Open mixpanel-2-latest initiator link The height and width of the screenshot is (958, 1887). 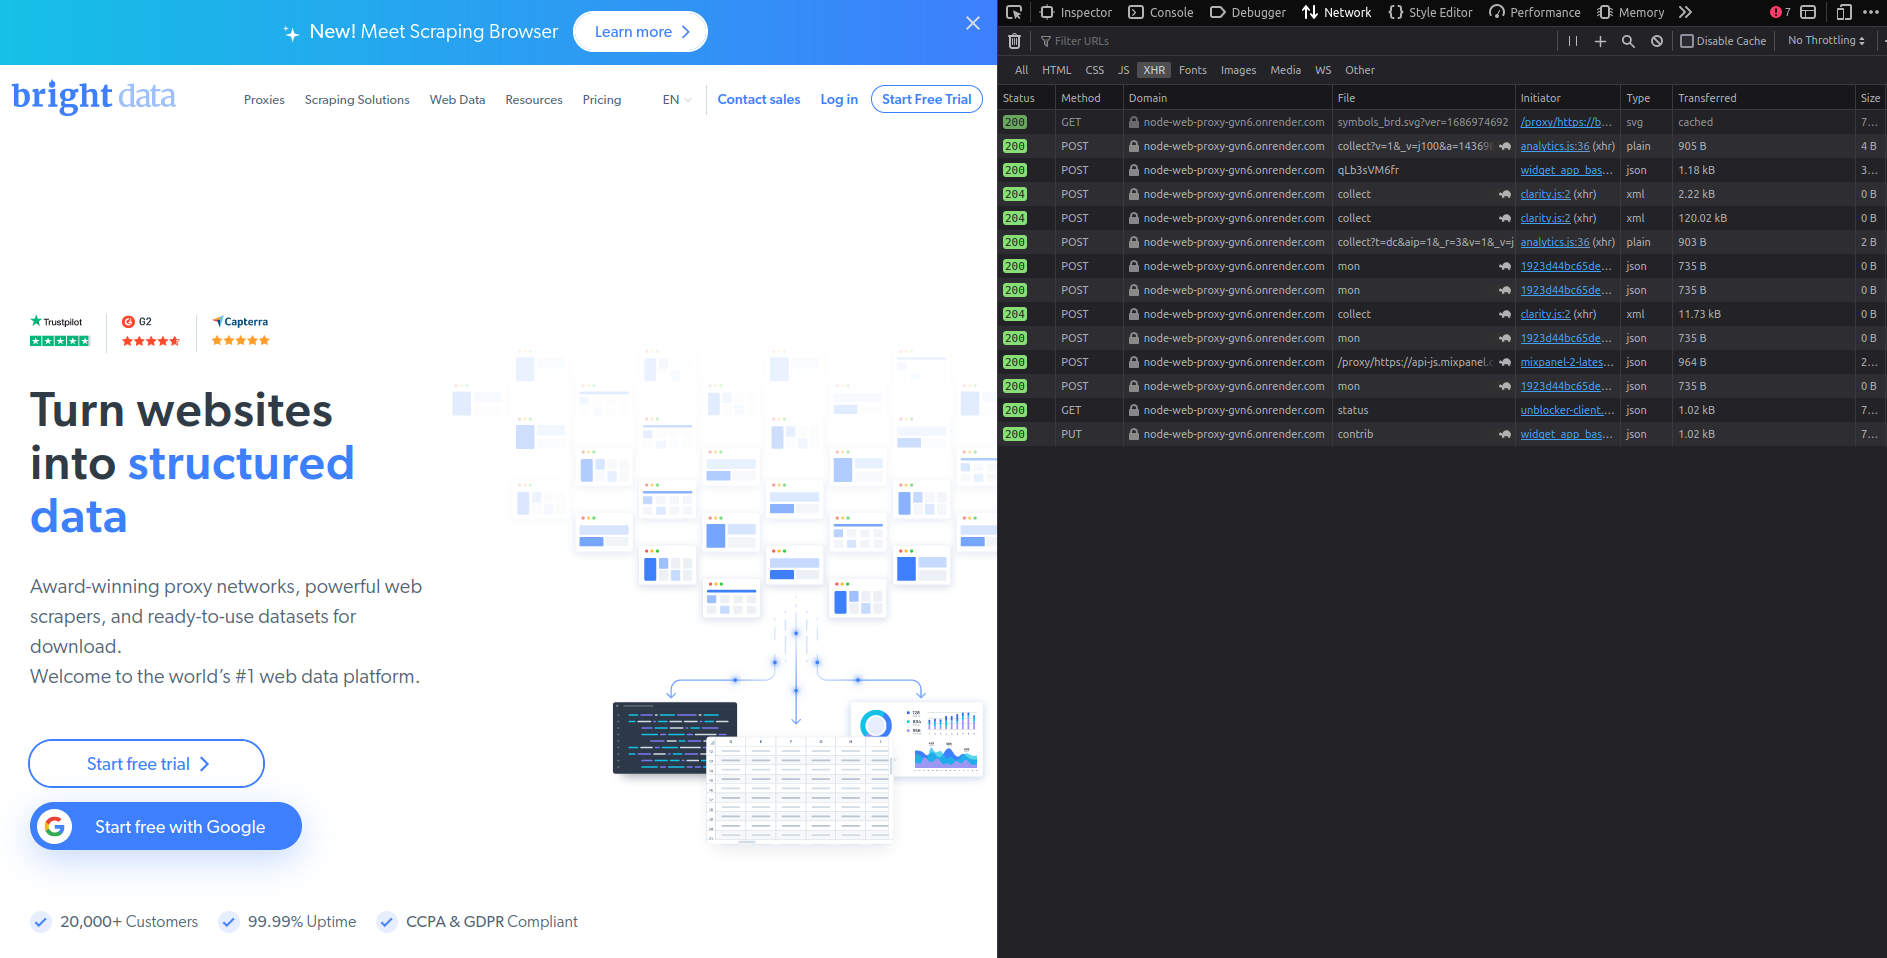coord(1566,362)
